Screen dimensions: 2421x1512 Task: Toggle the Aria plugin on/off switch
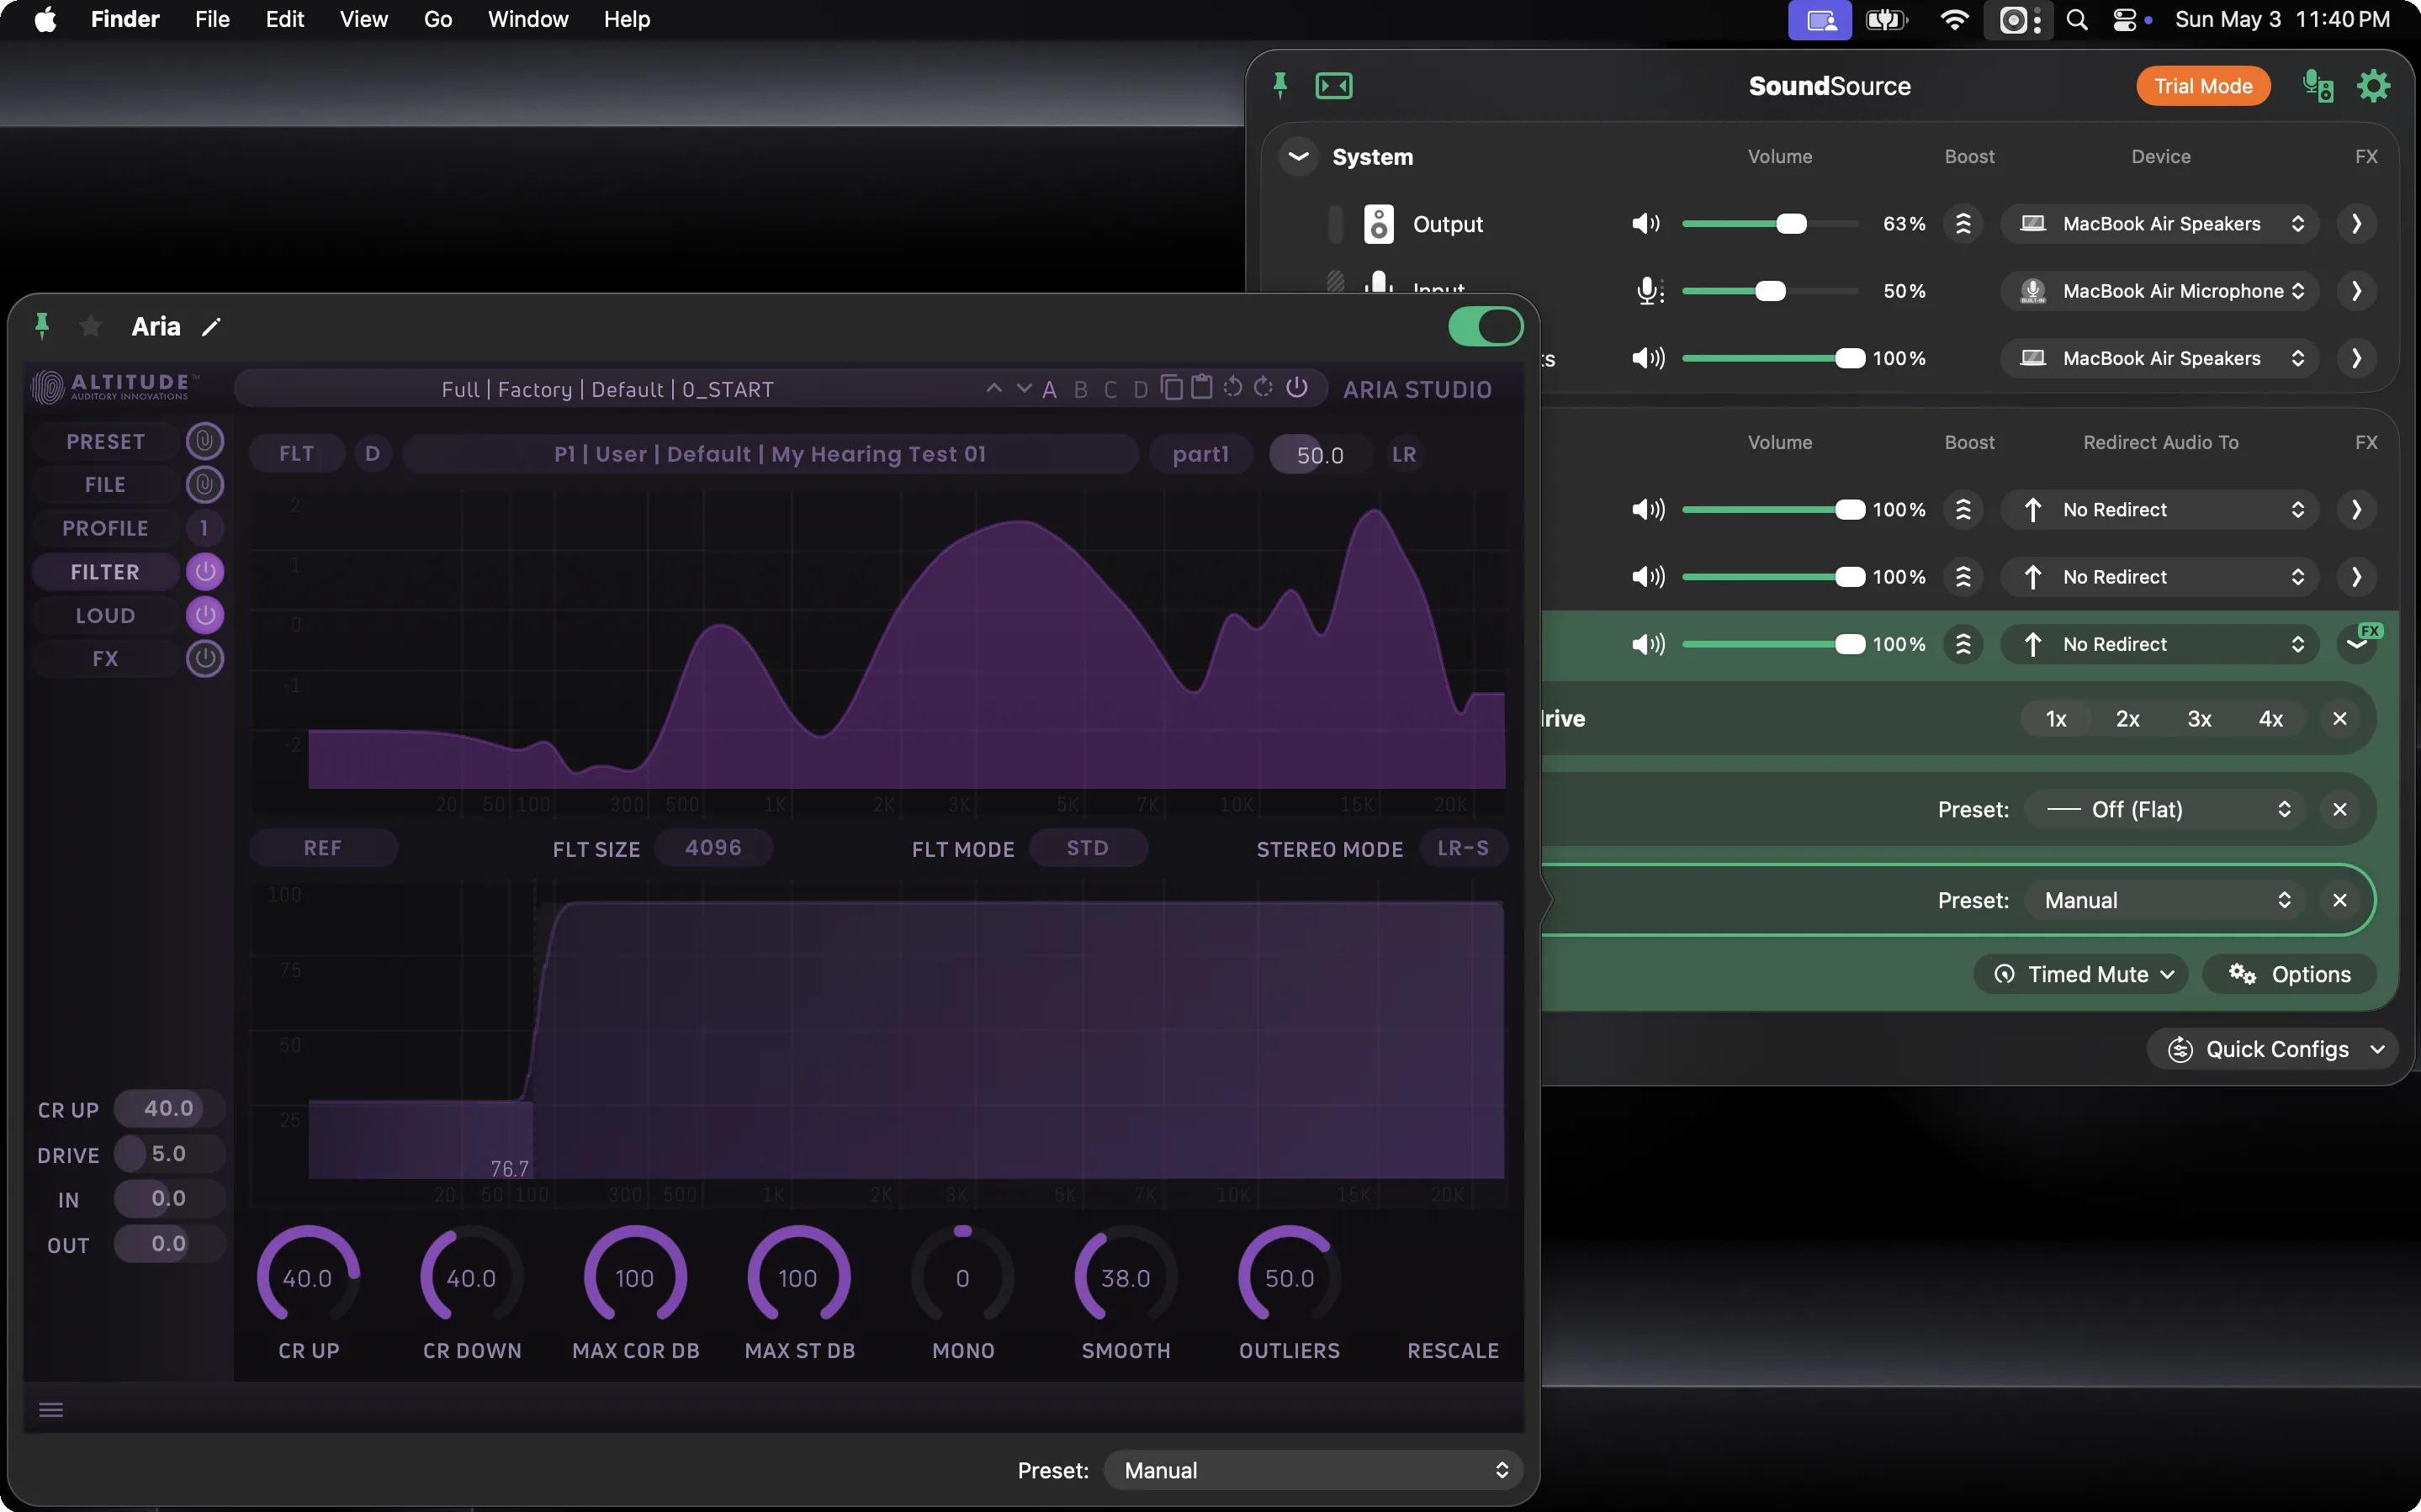1486,326
